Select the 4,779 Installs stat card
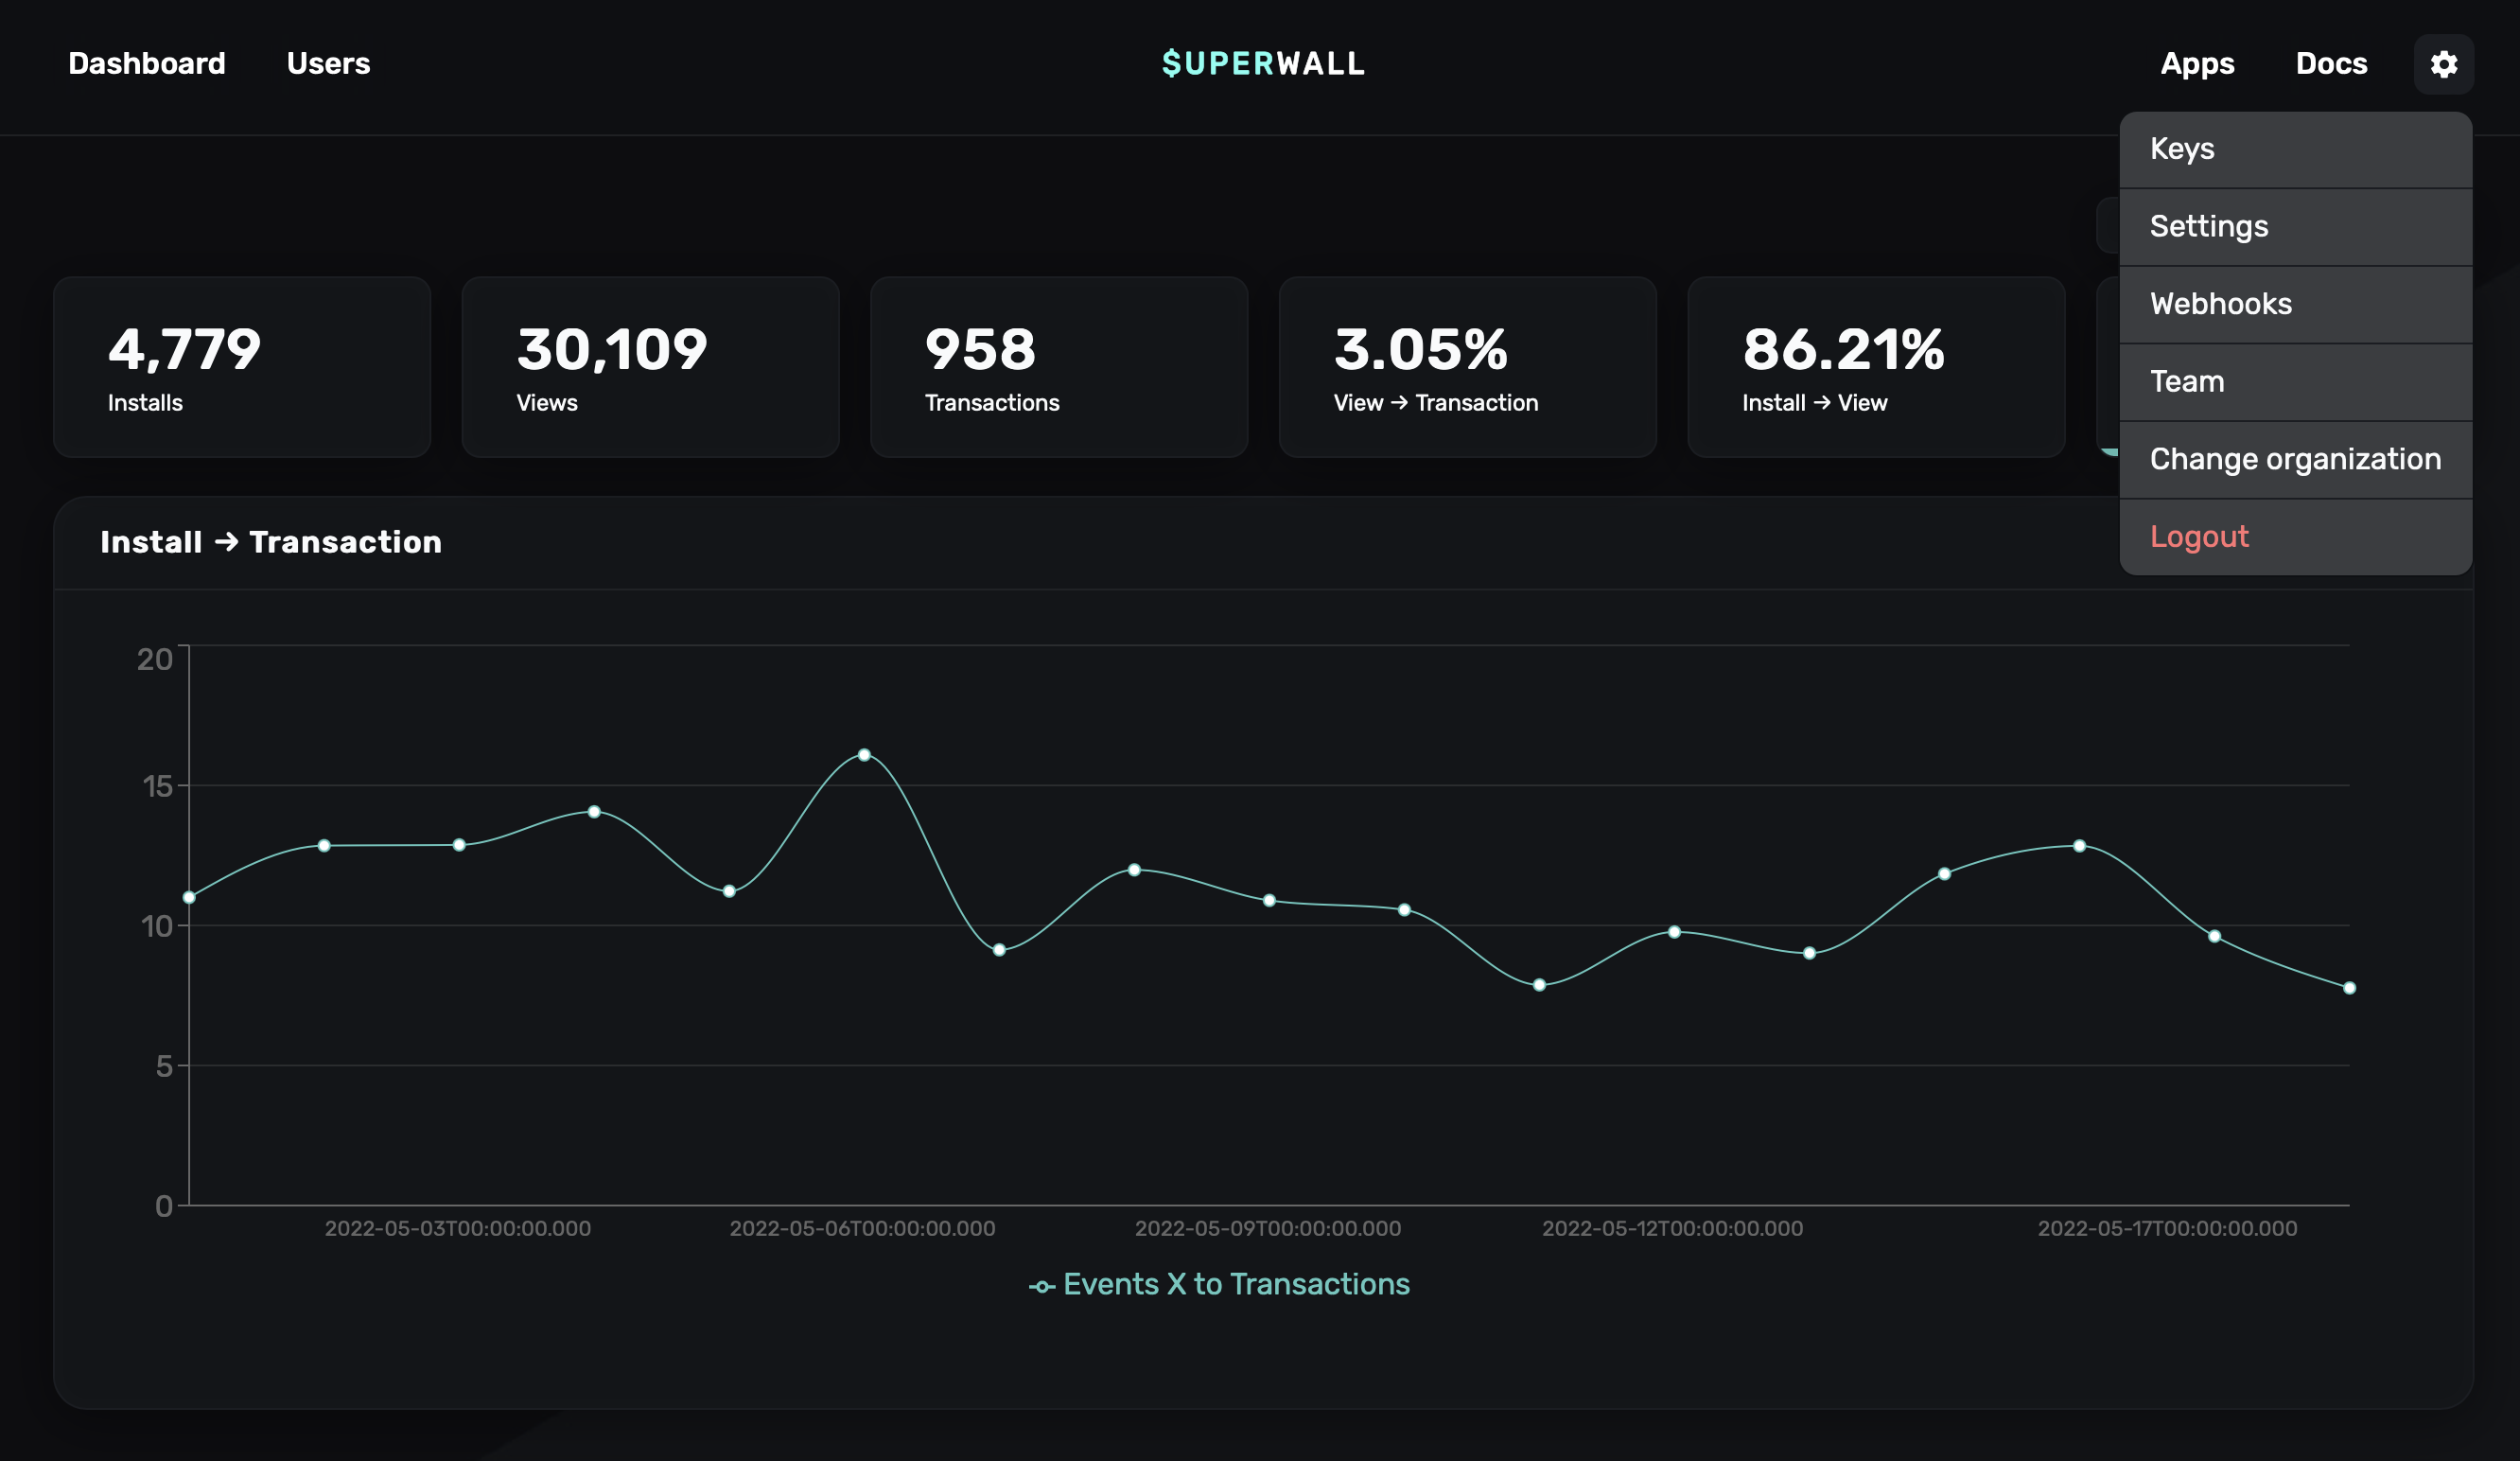Screen dimensions: 2520x1461 click(x=242, y=367)
